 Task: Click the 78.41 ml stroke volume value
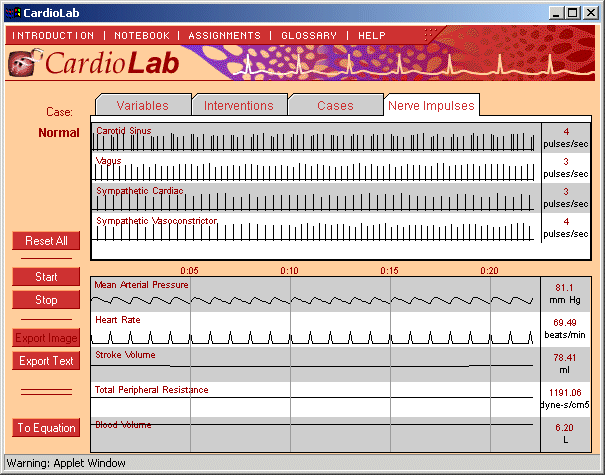click(x=564, y=363)
